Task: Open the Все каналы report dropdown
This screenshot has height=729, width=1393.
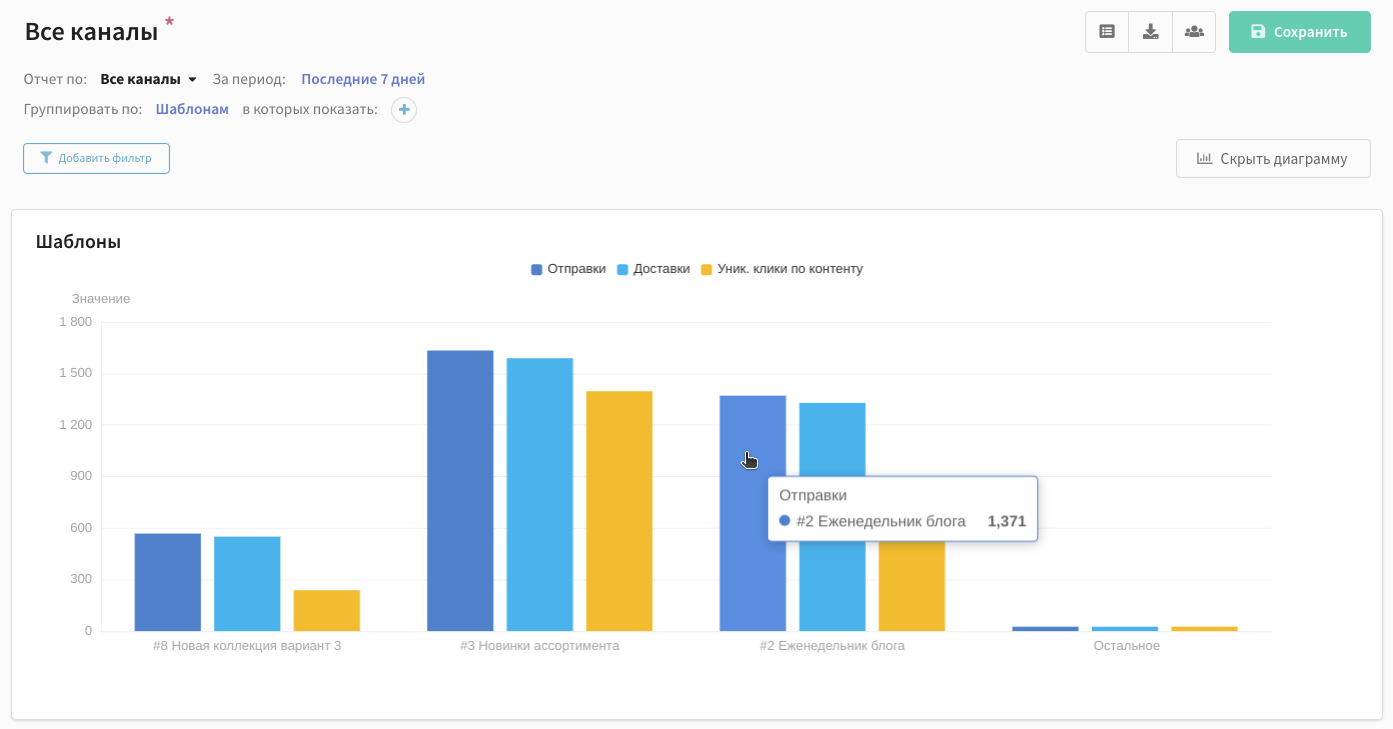Action: [147, 78]
